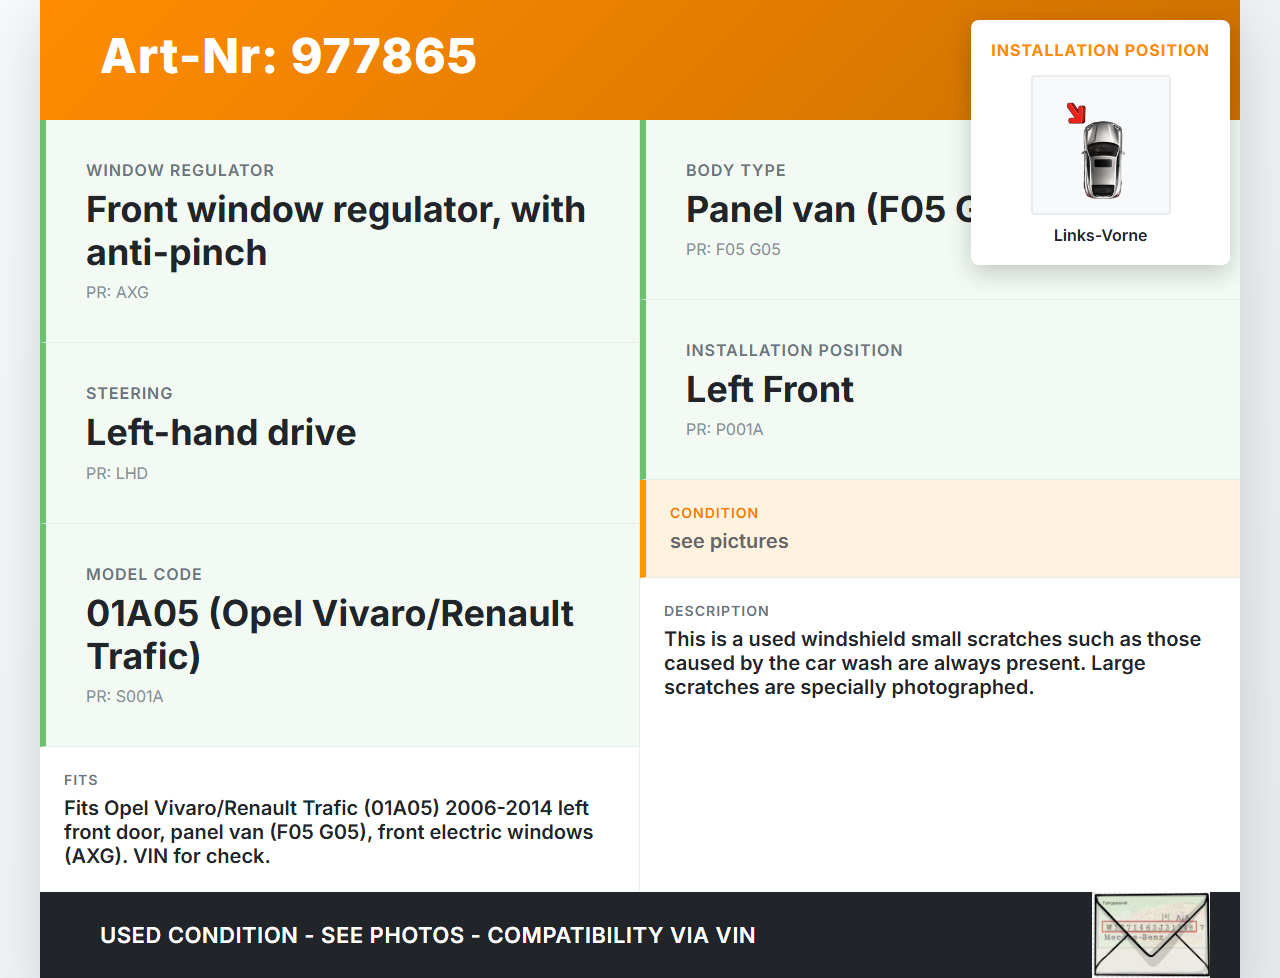Click the Art-Nr: 977865 heading

pos(289,56)
